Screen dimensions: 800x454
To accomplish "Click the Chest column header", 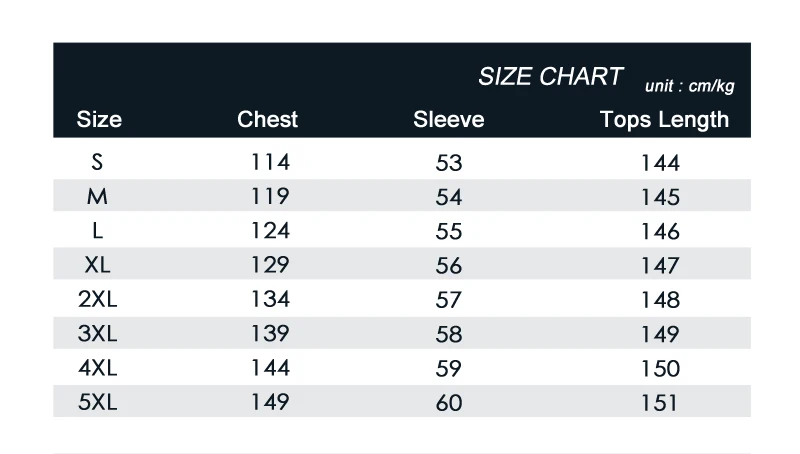I will (x=267, y=120).
